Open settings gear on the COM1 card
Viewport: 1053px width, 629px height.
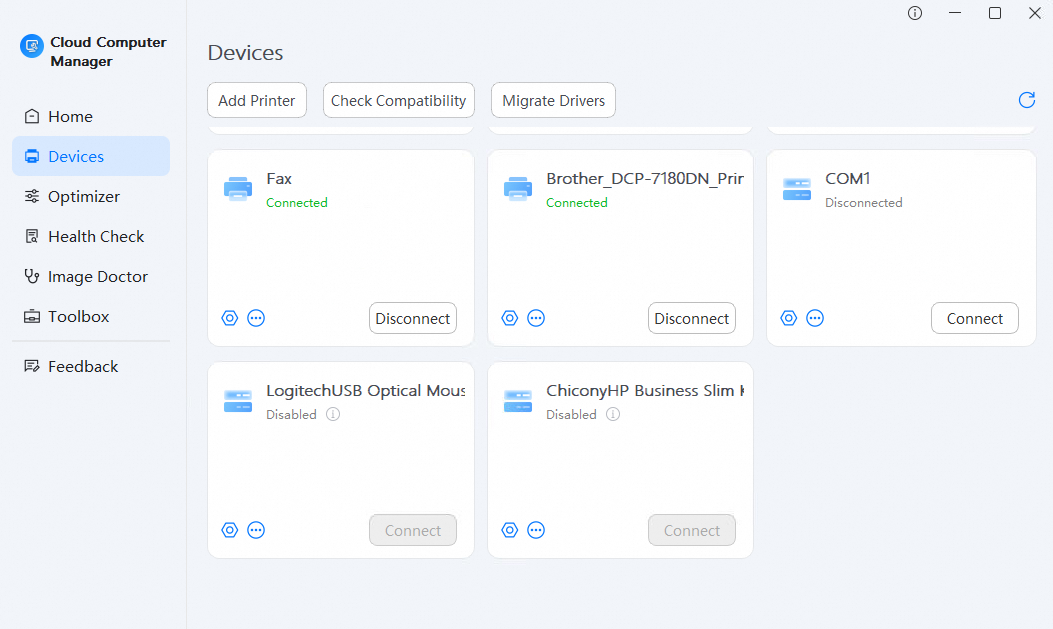point(788,318)
